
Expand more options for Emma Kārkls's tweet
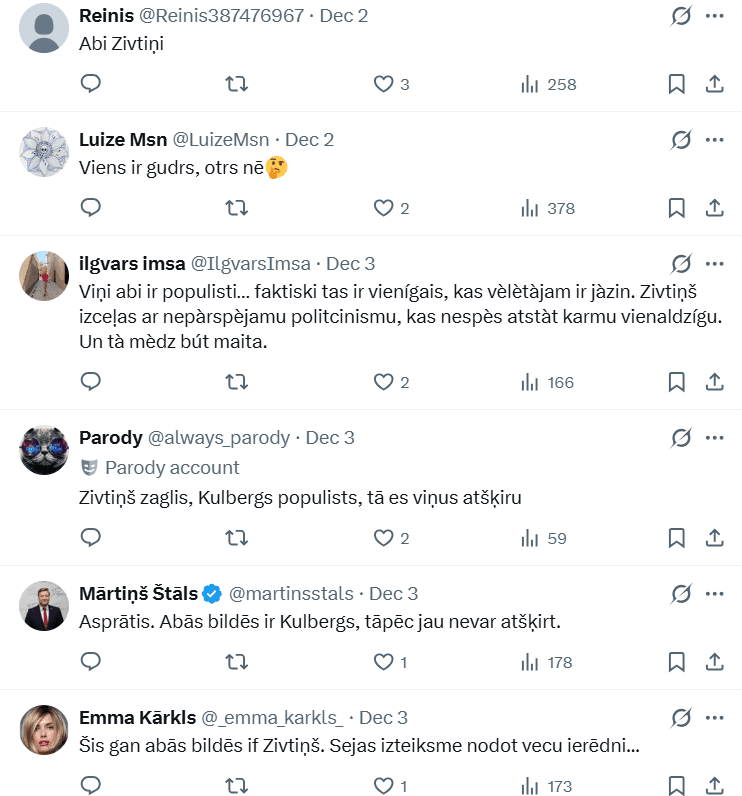[714, 718]
